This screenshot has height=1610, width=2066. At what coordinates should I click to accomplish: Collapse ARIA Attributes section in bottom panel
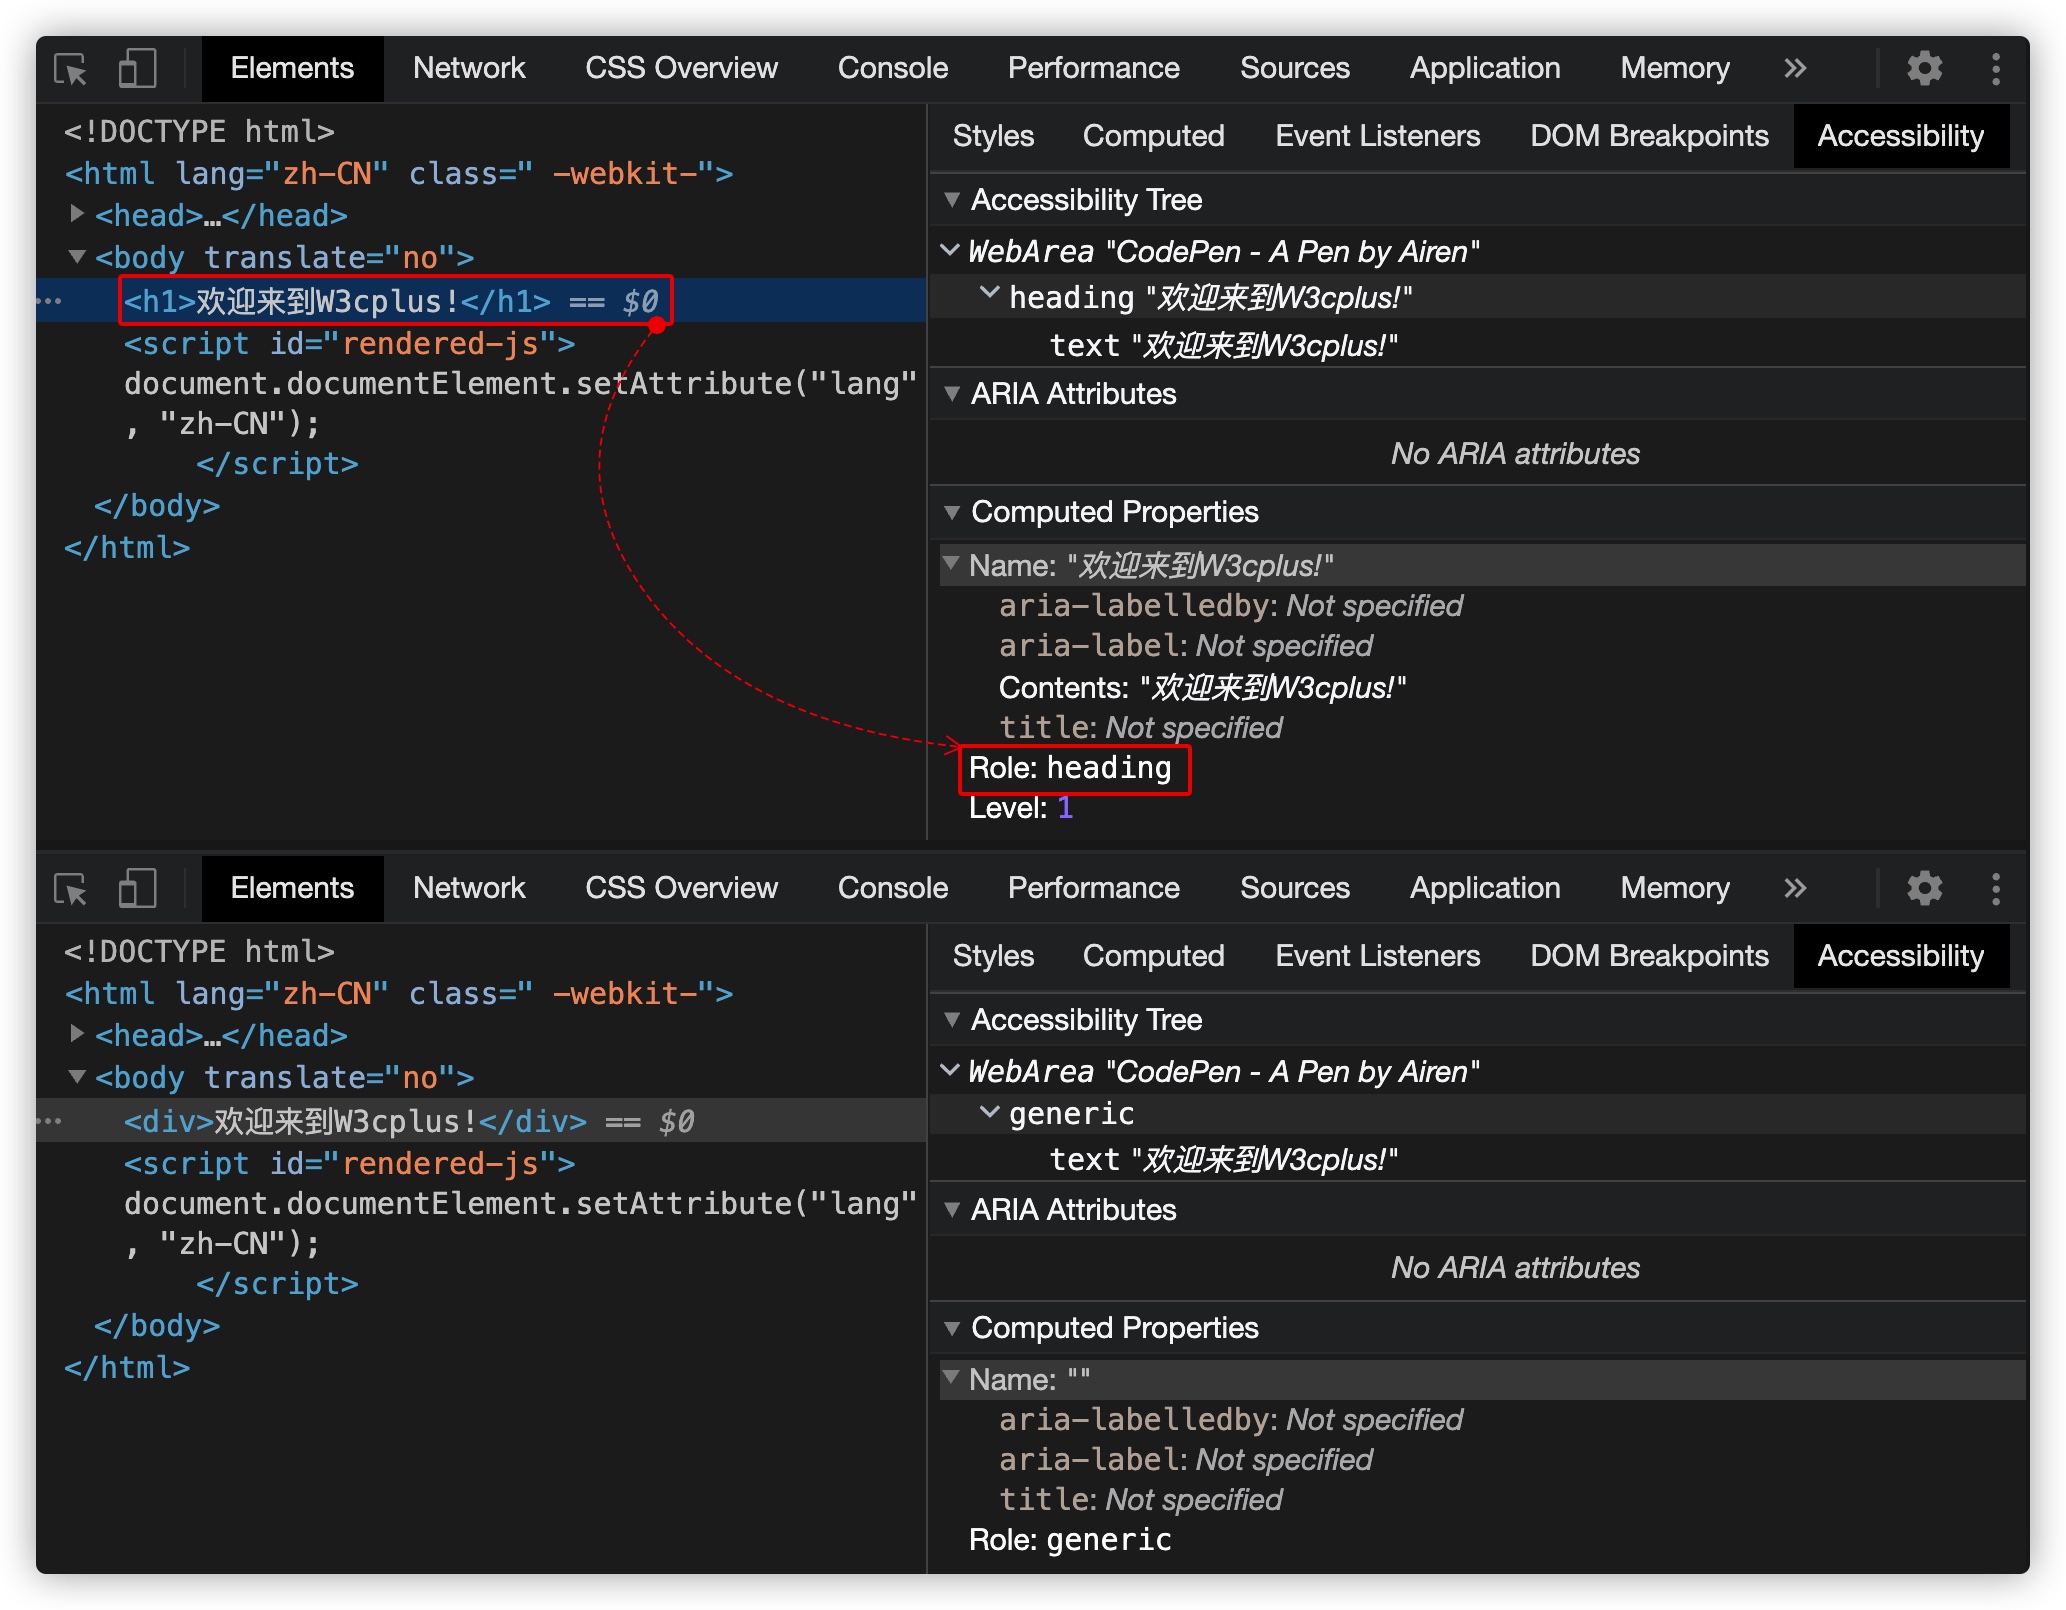click(x=952, y=1210)
